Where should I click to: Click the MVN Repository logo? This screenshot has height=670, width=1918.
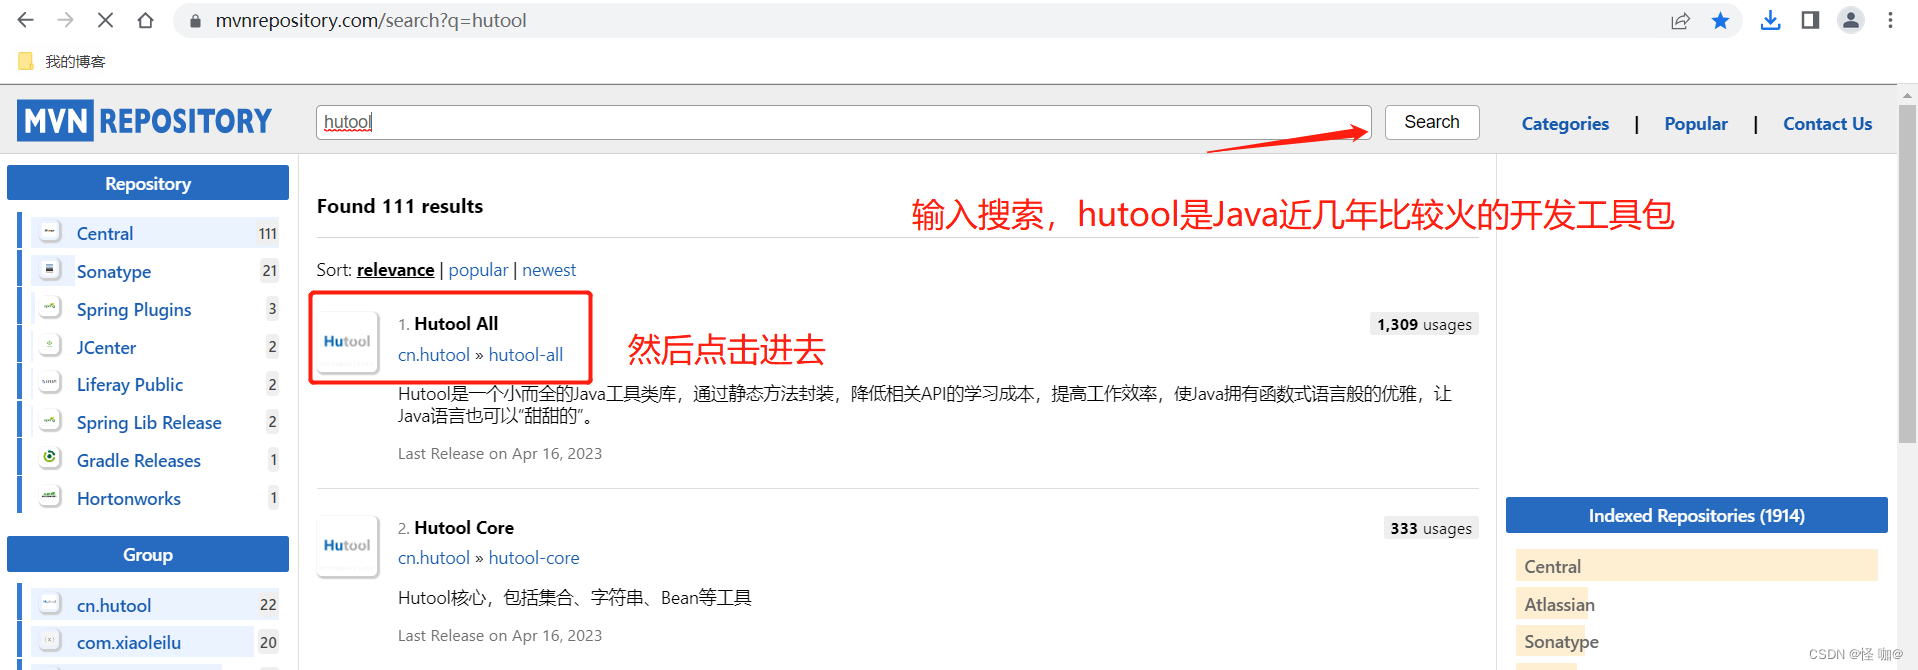pos(144,120)
